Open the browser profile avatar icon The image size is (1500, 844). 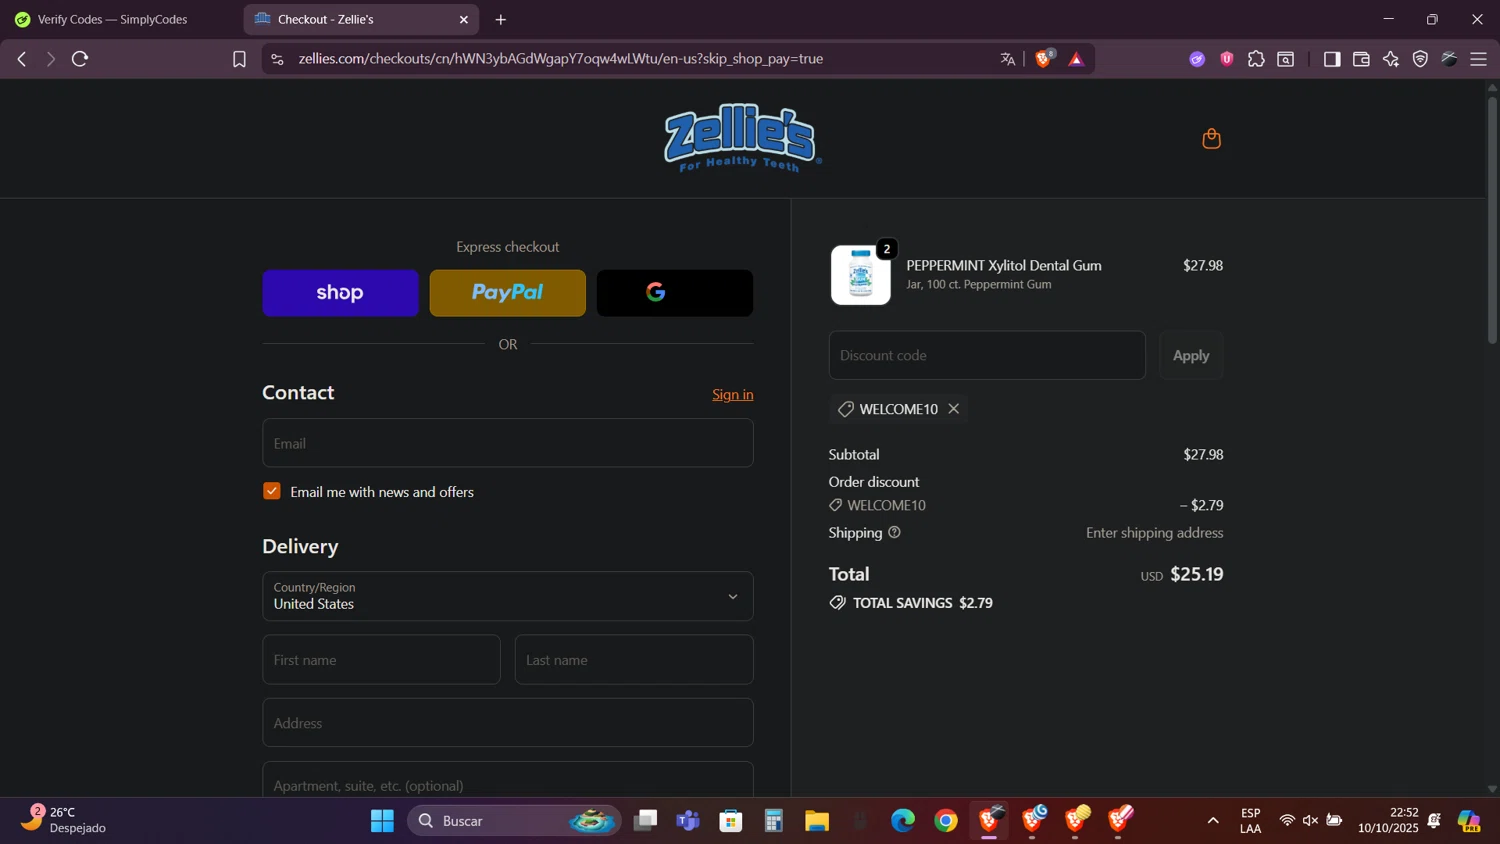[x=1449, y=59]
